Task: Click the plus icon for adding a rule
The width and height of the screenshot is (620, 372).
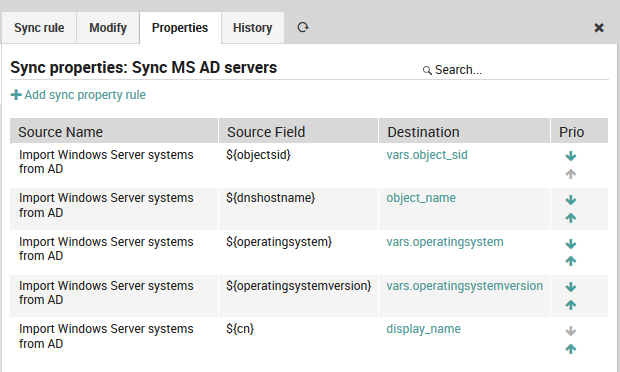Action: click(16, 95)
